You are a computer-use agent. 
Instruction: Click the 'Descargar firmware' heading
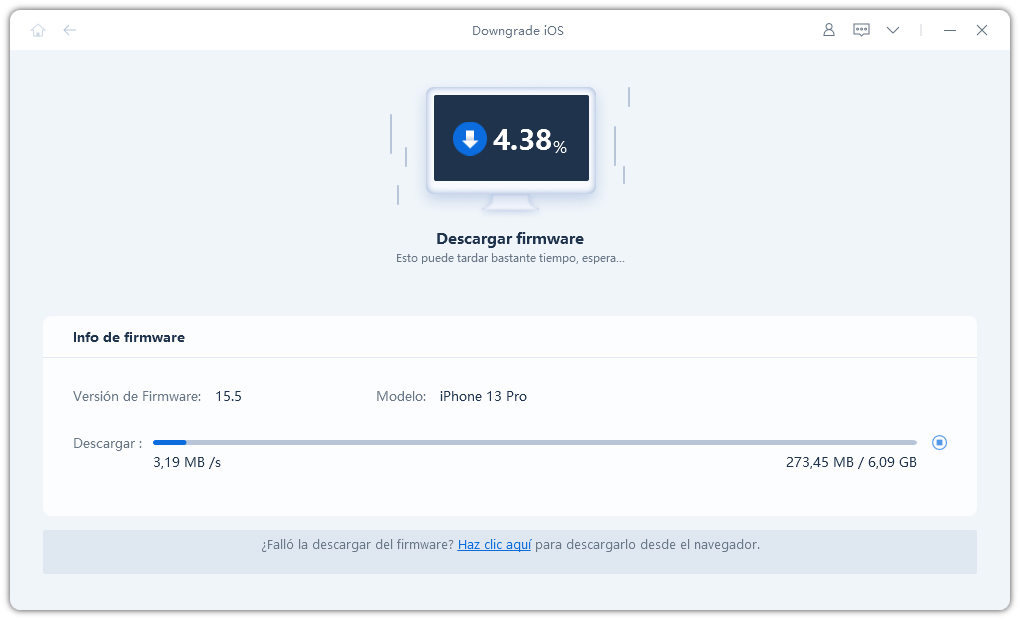[x=510, y=239]
